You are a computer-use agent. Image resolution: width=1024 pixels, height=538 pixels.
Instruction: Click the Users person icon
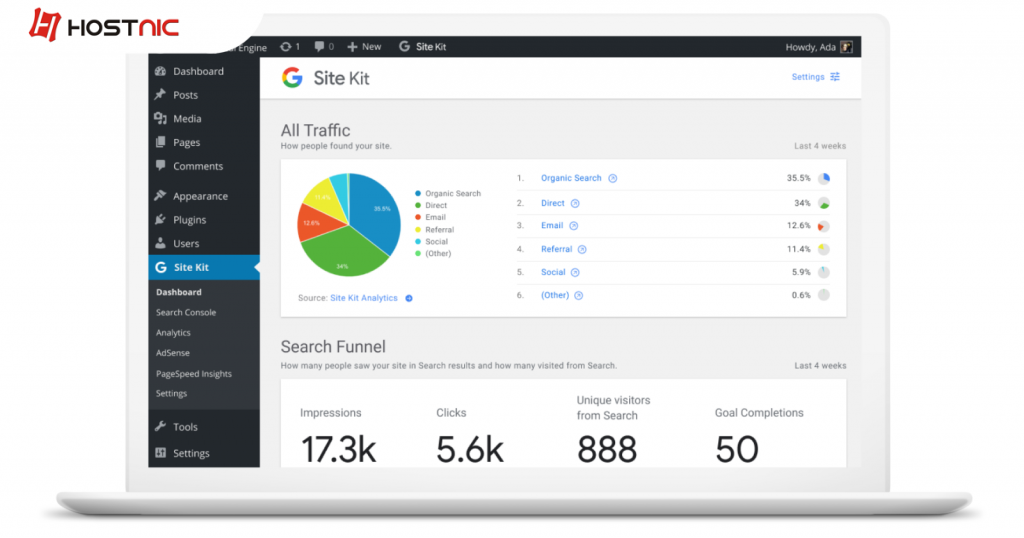pos(161,243)
